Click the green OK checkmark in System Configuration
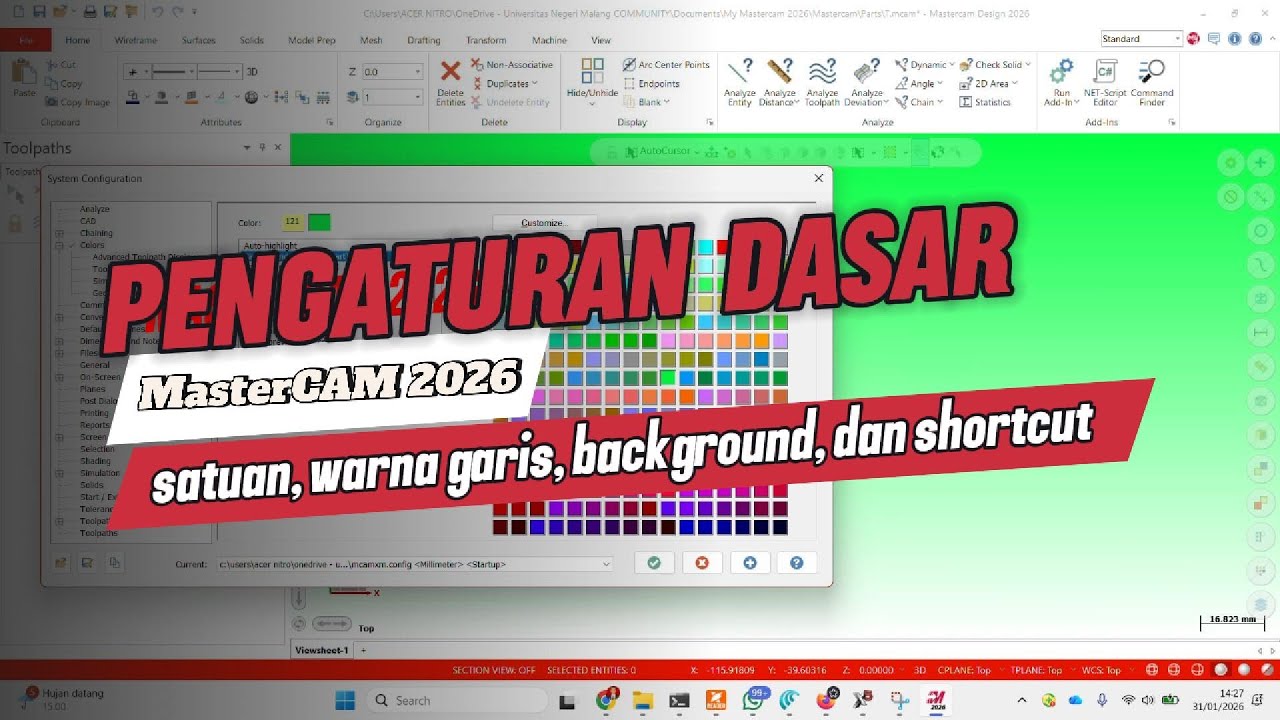1280x720 pixels. click(x=654, y=563)
